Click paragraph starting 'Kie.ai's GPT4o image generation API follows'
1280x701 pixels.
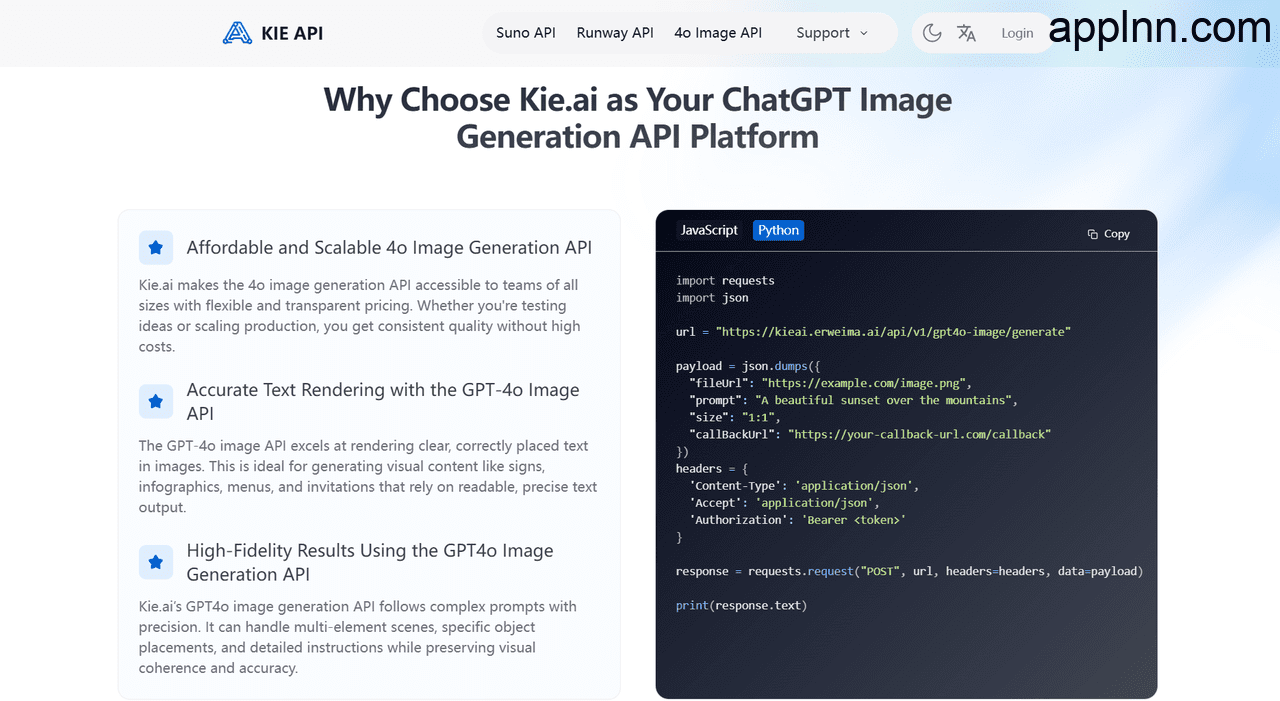358,637
